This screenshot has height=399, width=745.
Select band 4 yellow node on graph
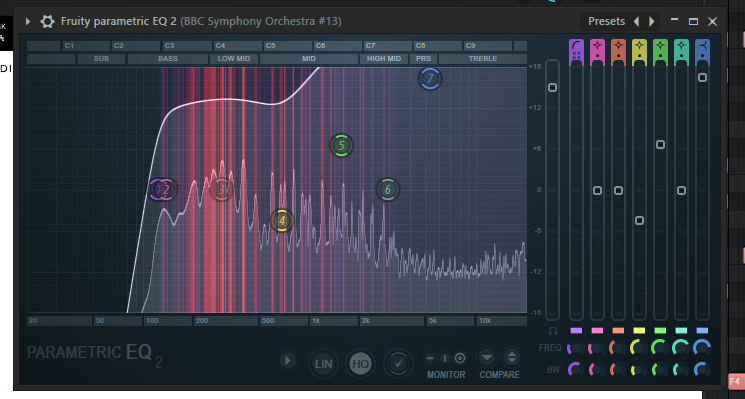(282, 220)
